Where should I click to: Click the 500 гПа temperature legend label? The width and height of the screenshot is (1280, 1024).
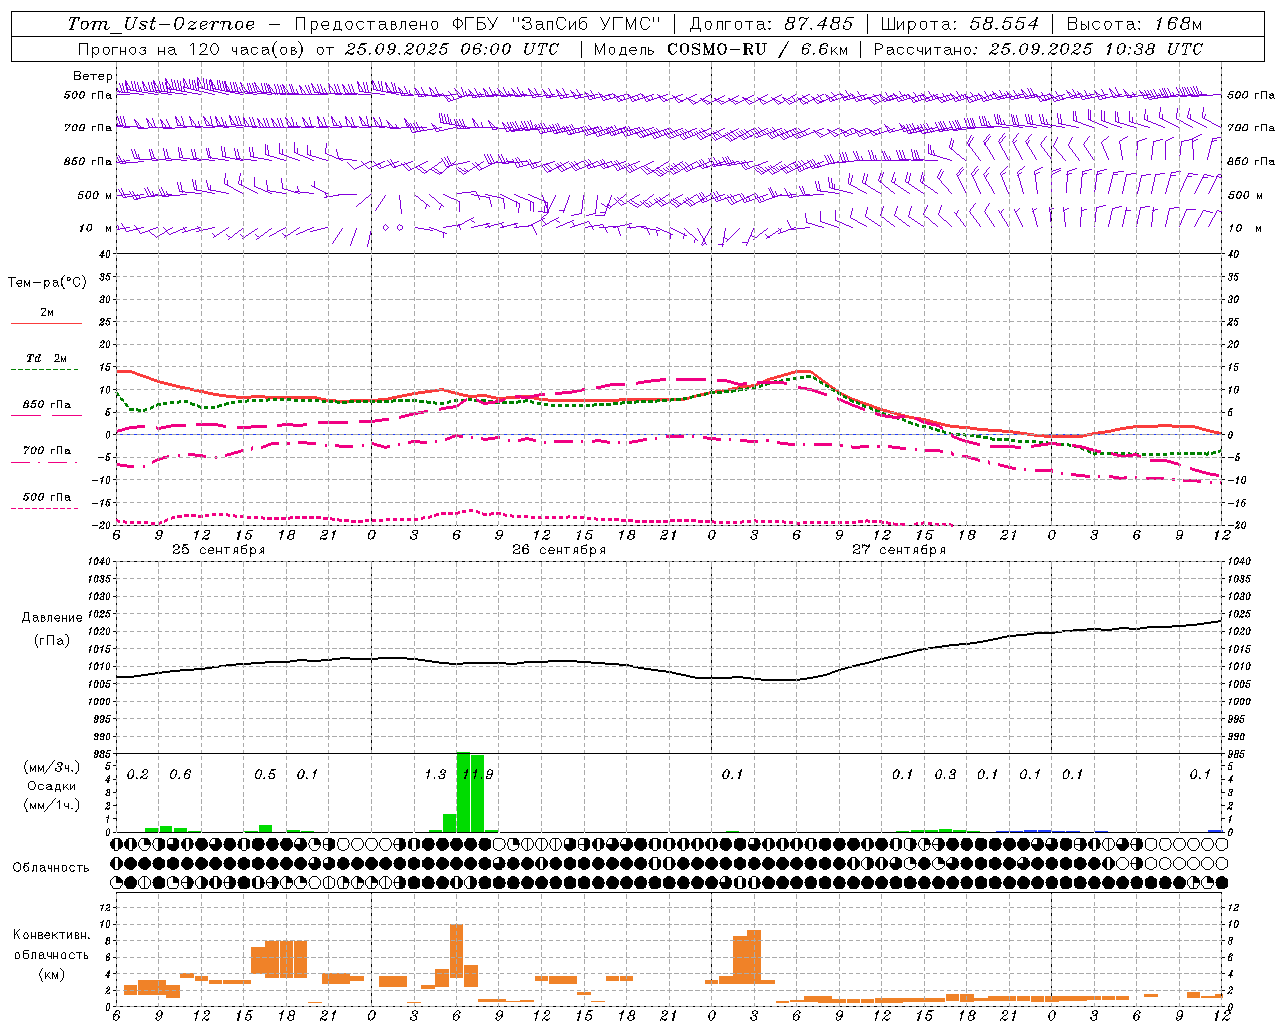click(x=47, y=496)
